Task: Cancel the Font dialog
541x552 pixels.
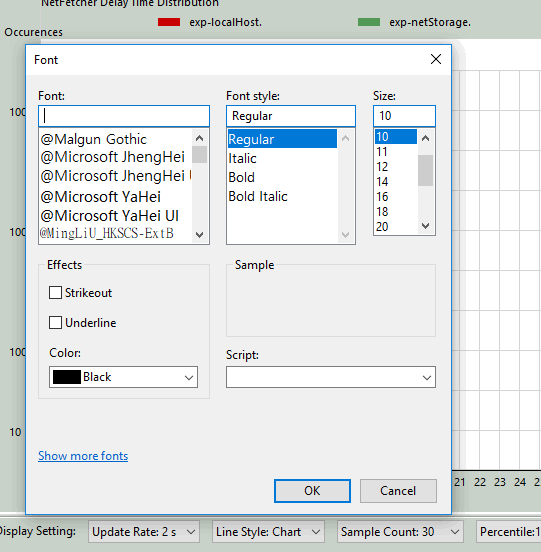Action: click(x=398, y=491)
